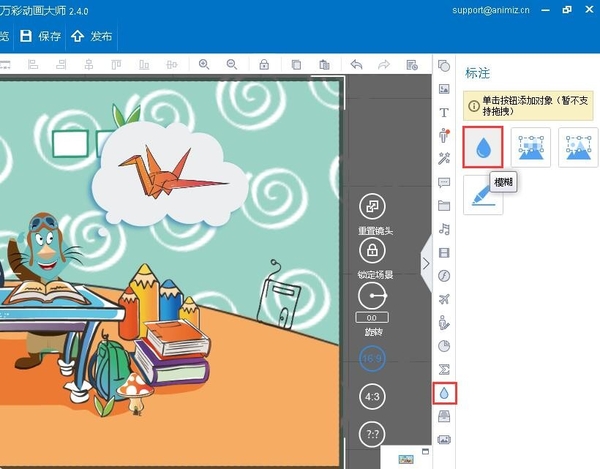Click the 保存 save button
The height and width of the screenshot is (469, 600).
[40, 37]
